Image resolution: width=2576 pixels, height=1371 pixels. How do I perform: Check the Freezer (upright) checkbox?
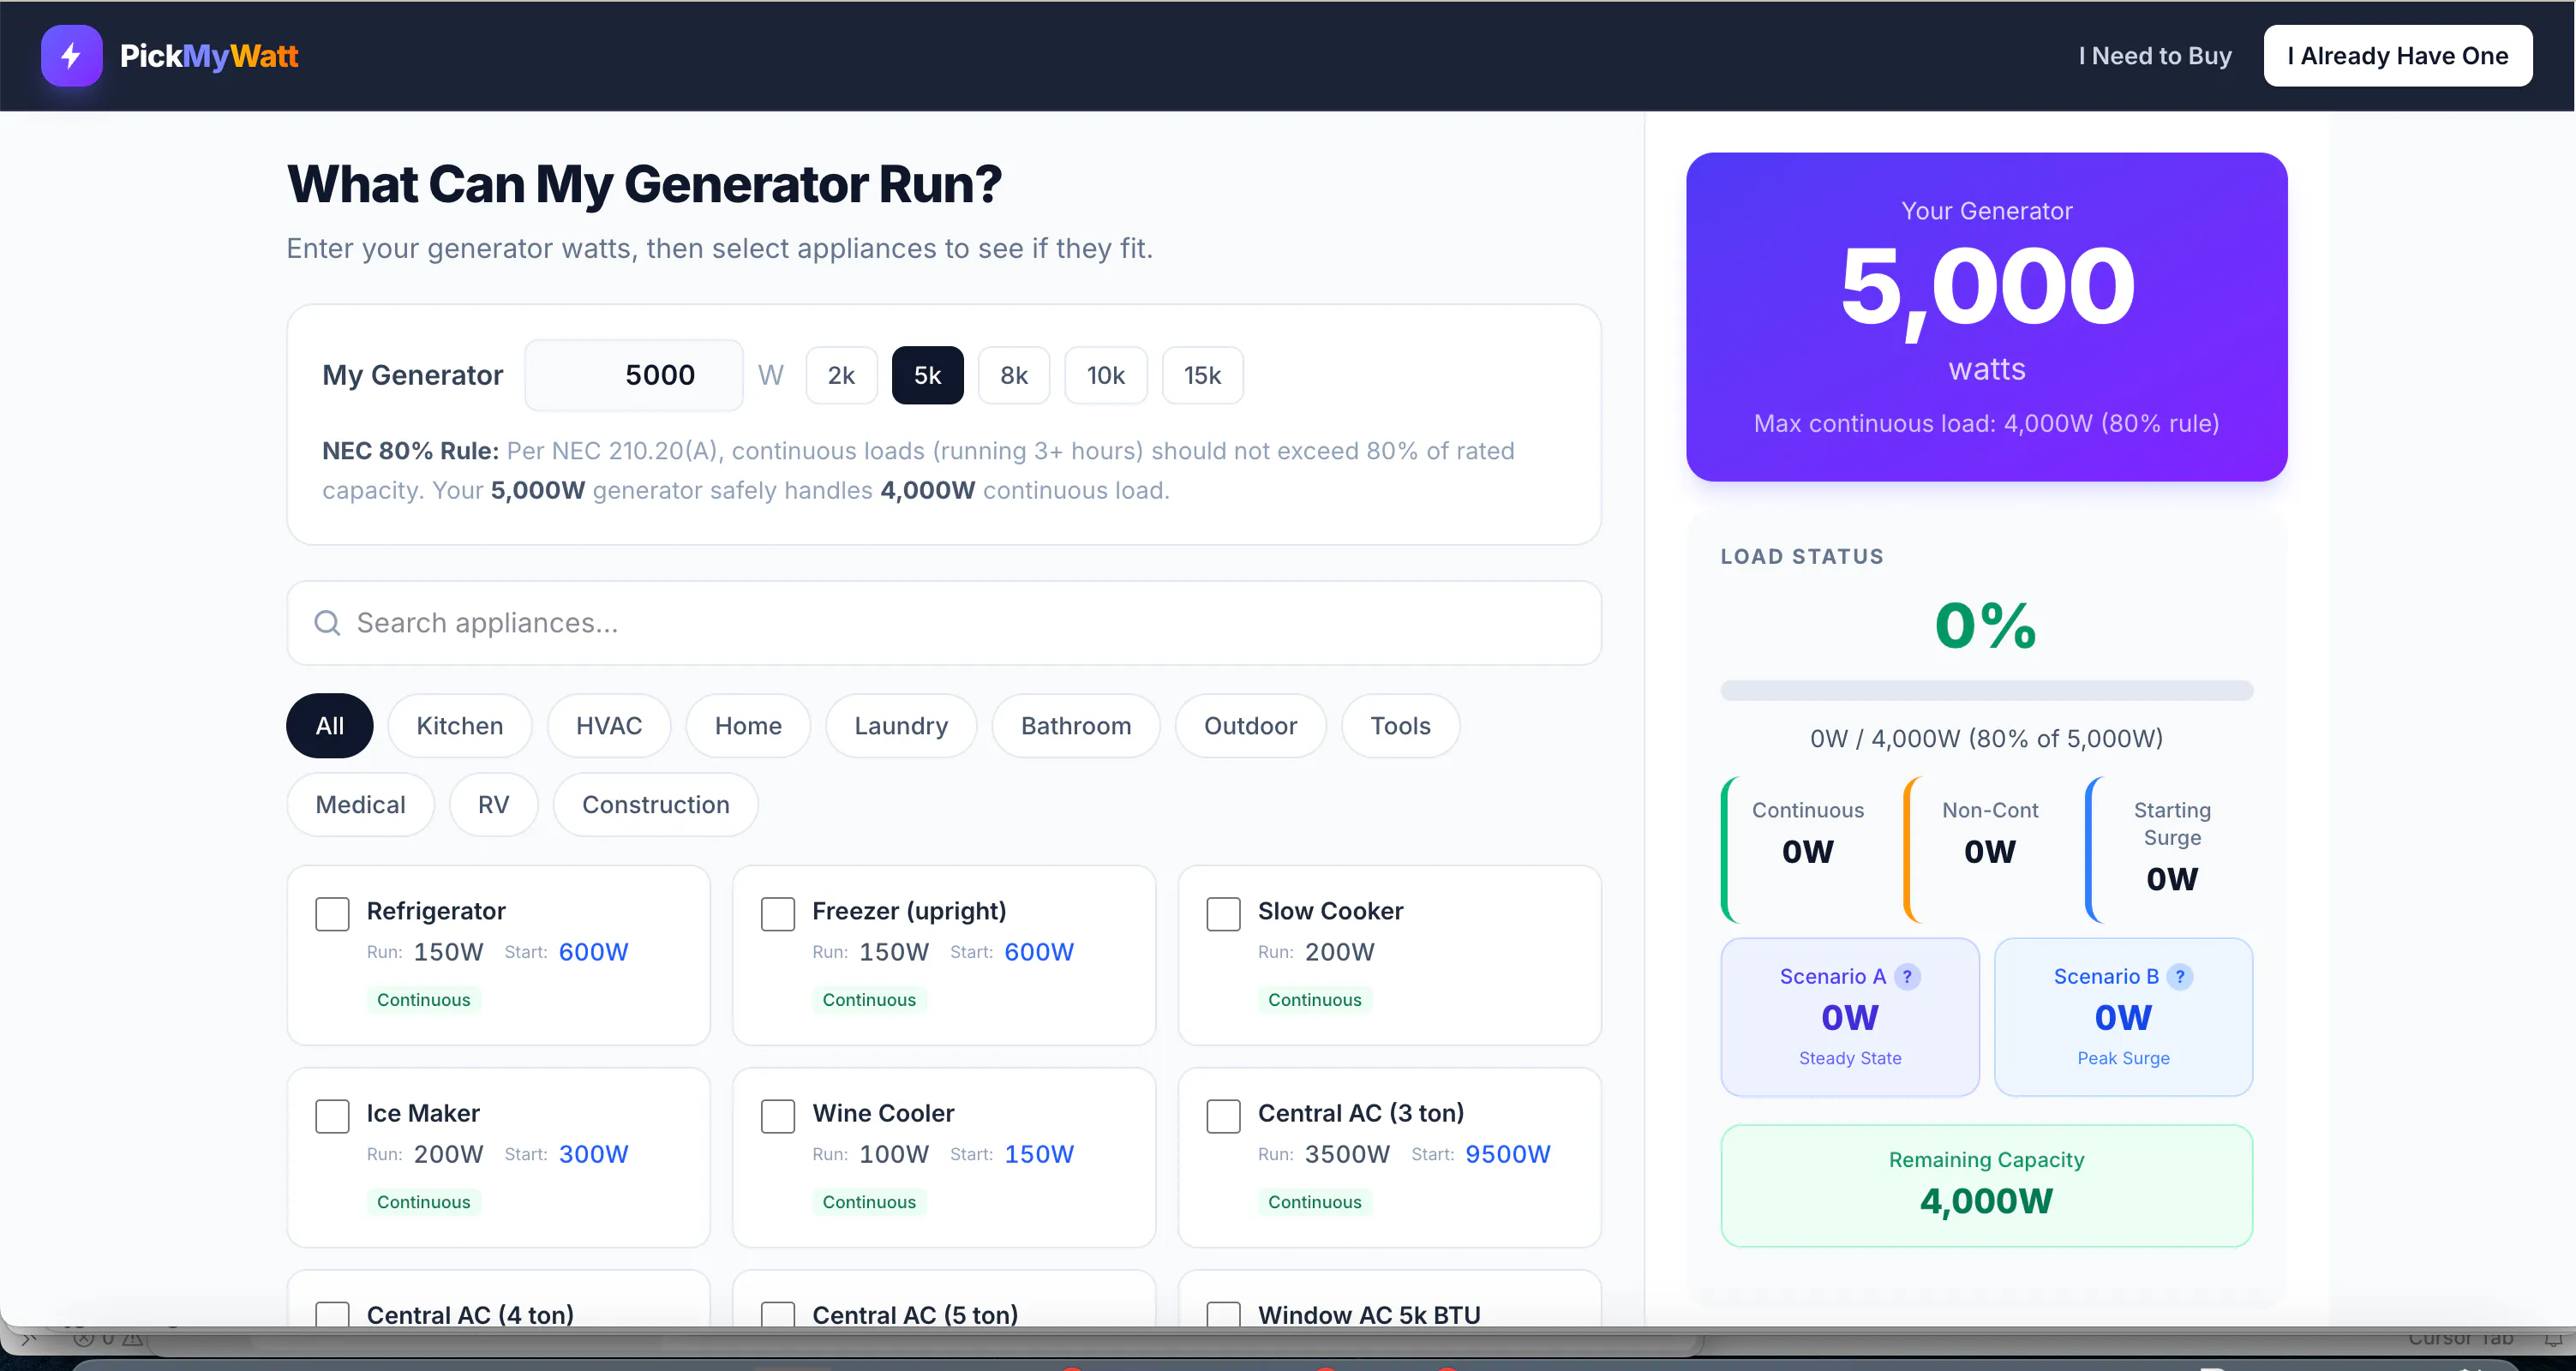tap(778, 913)
